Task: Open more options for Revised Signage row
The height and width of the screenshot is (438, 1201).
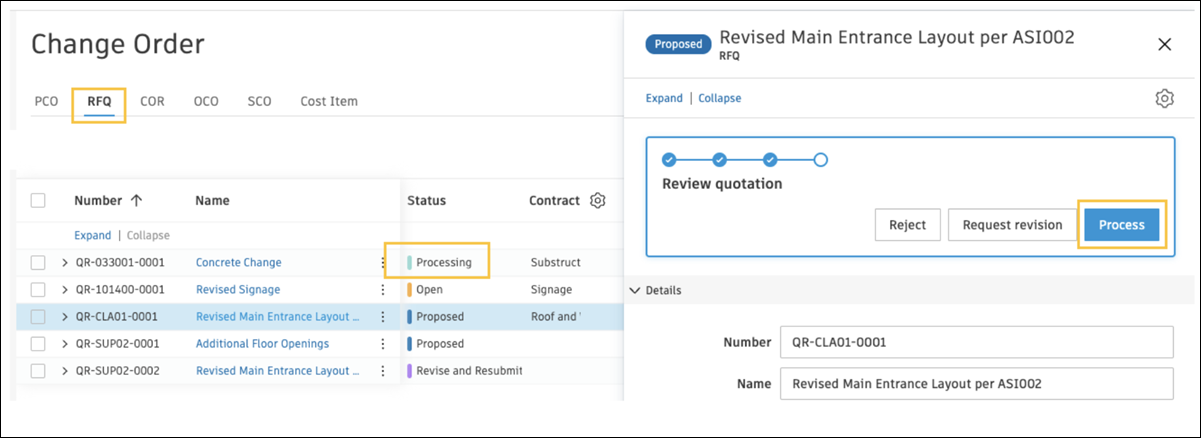Action: (382, 290)
